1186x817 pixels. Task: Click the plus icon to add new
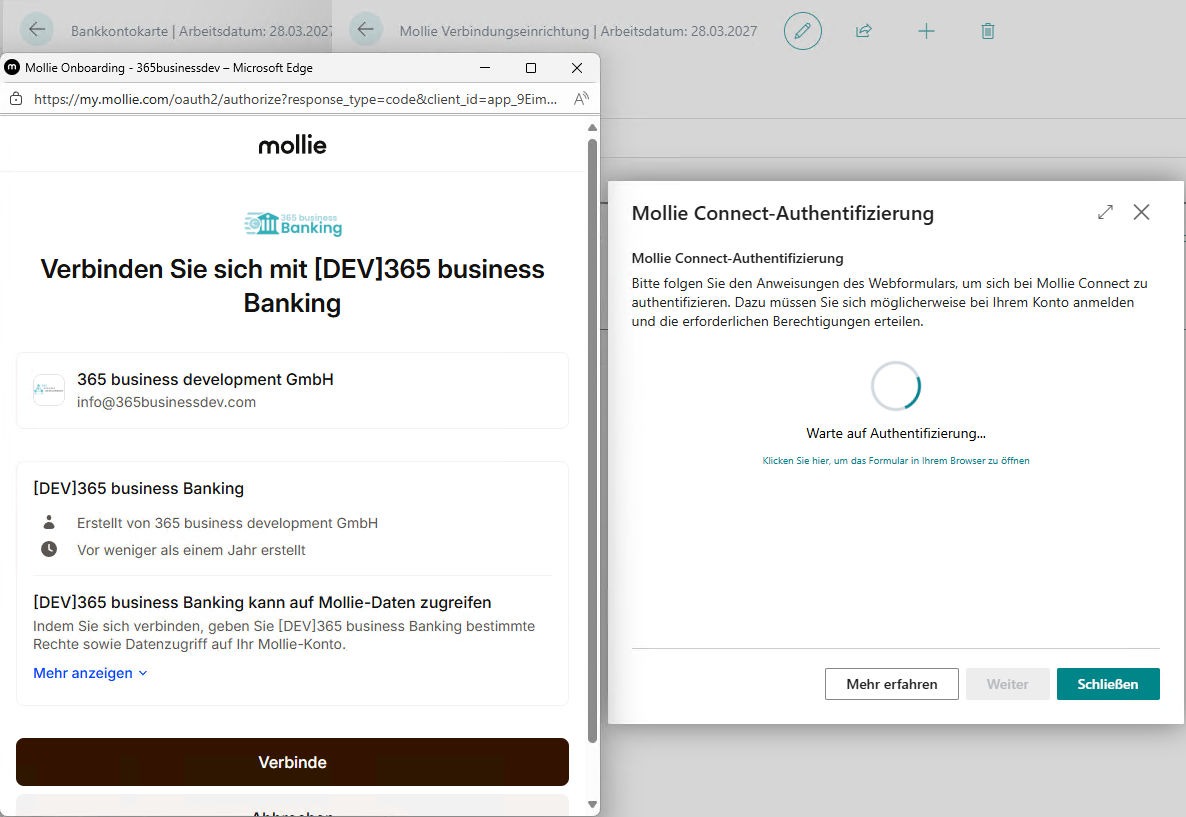coord(926,31)
